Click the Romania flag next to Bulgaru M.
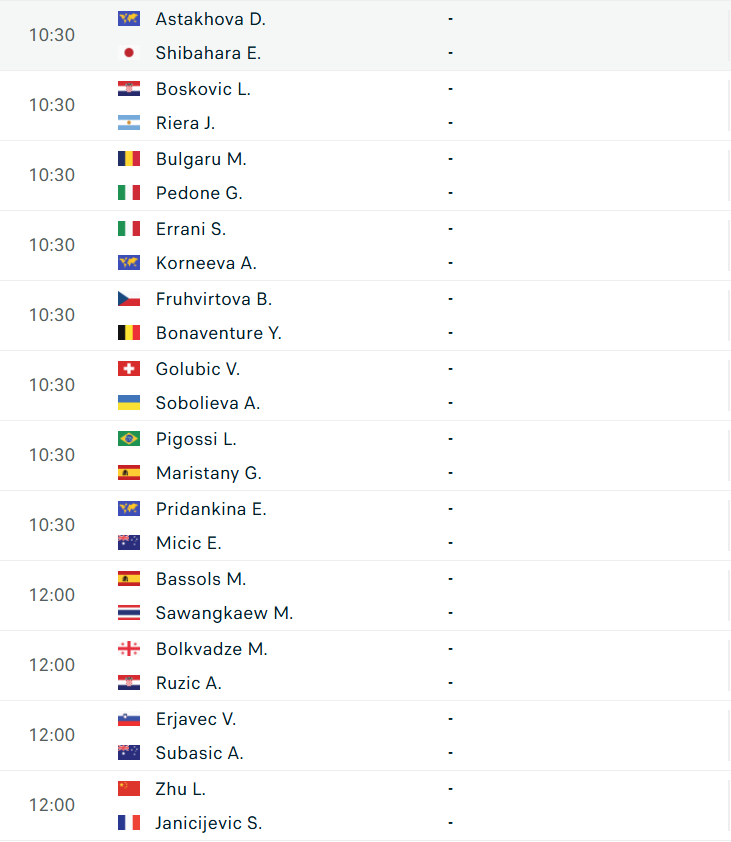The image size is (731, 842). click(128, 159)
